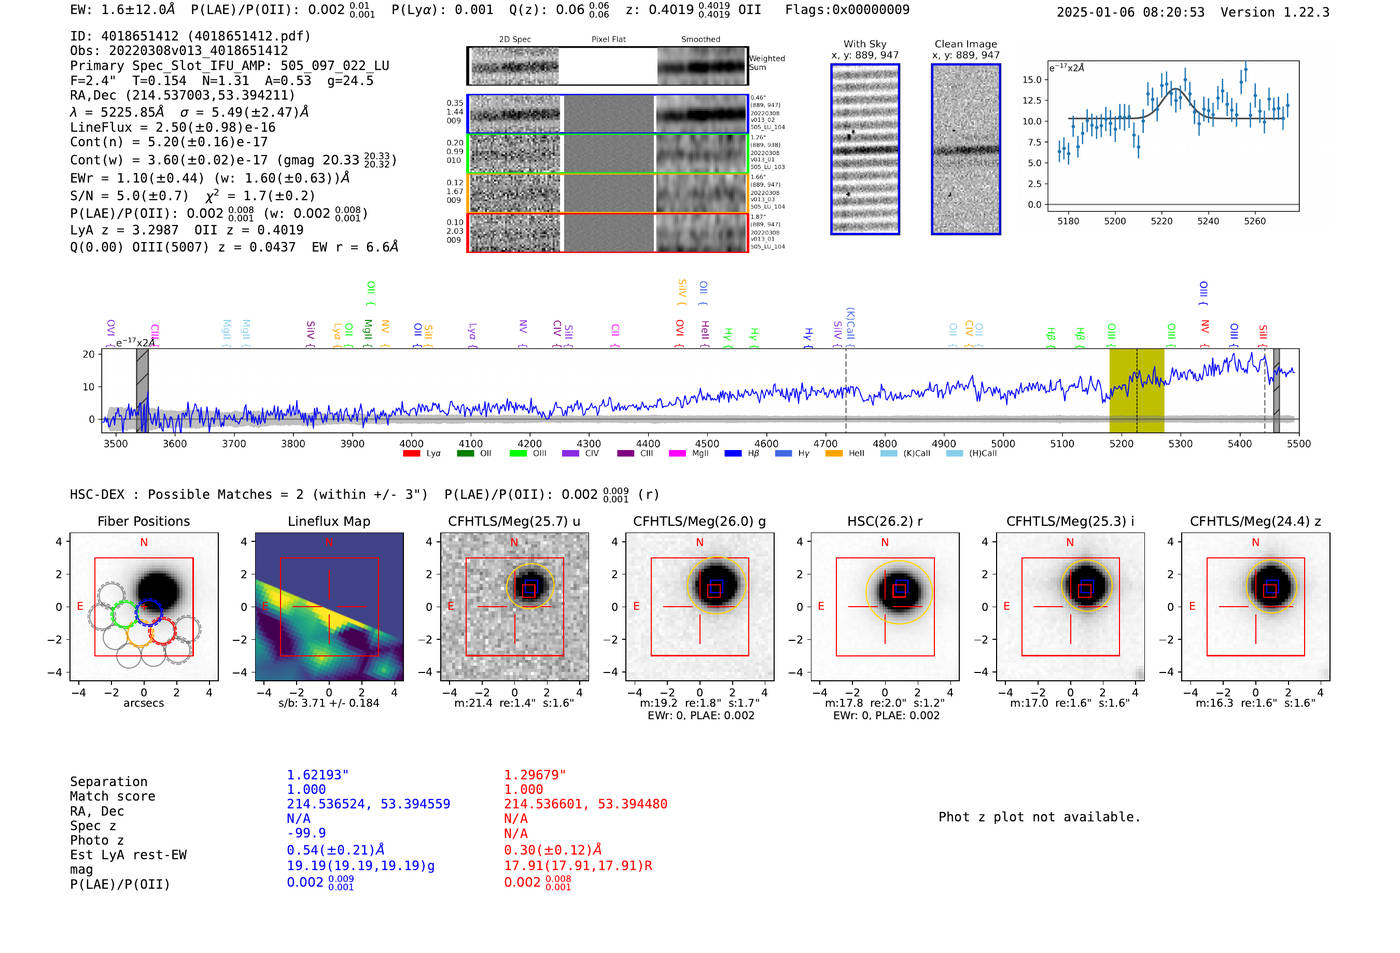The image size is (1400, 953).
Task: Click the 2D Spec column header
Action: pos(515,40)
